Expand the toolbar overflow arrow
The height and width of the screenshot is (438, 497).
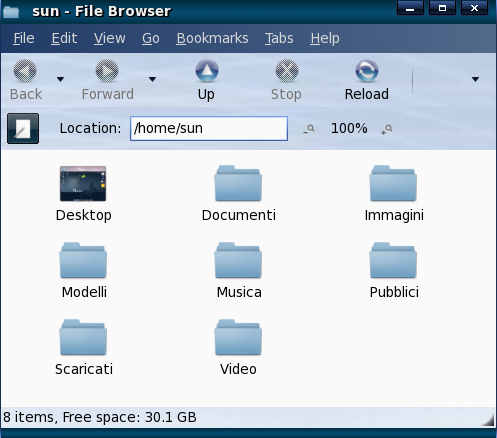pos(475,79)
